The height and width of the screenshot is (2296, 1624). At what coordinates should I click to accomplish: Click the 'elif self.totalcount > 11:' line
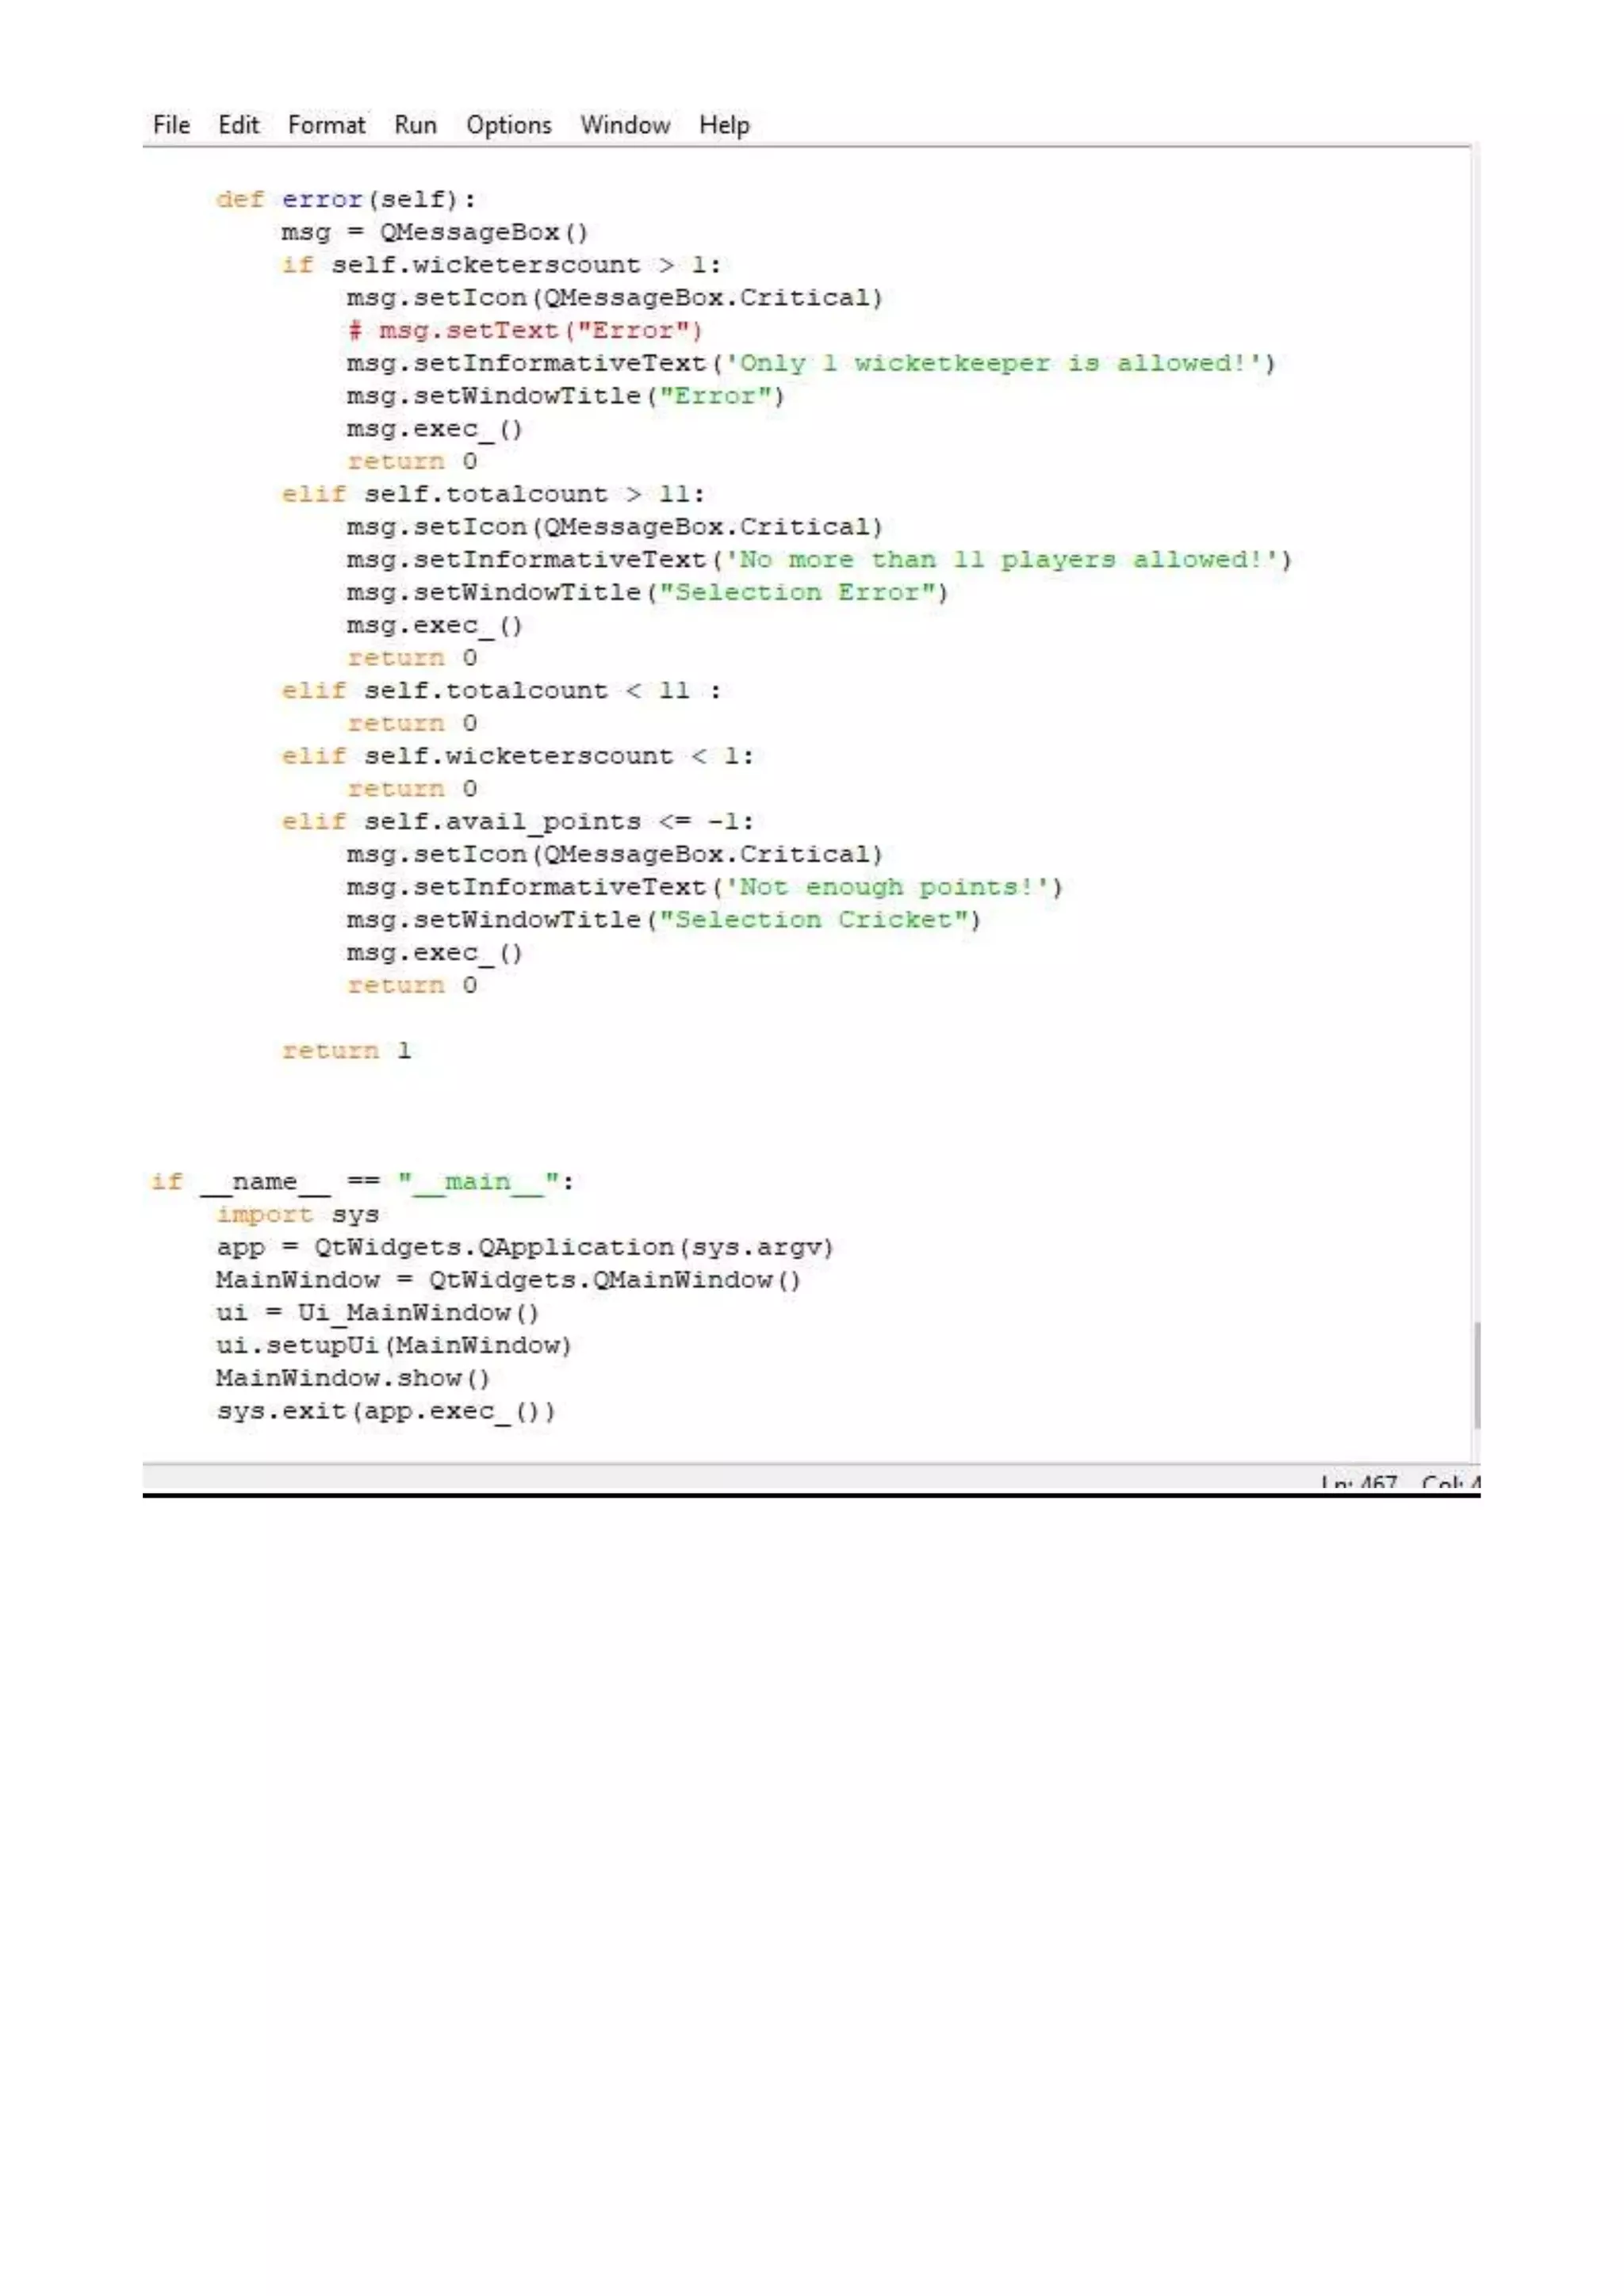click(493, 494)
